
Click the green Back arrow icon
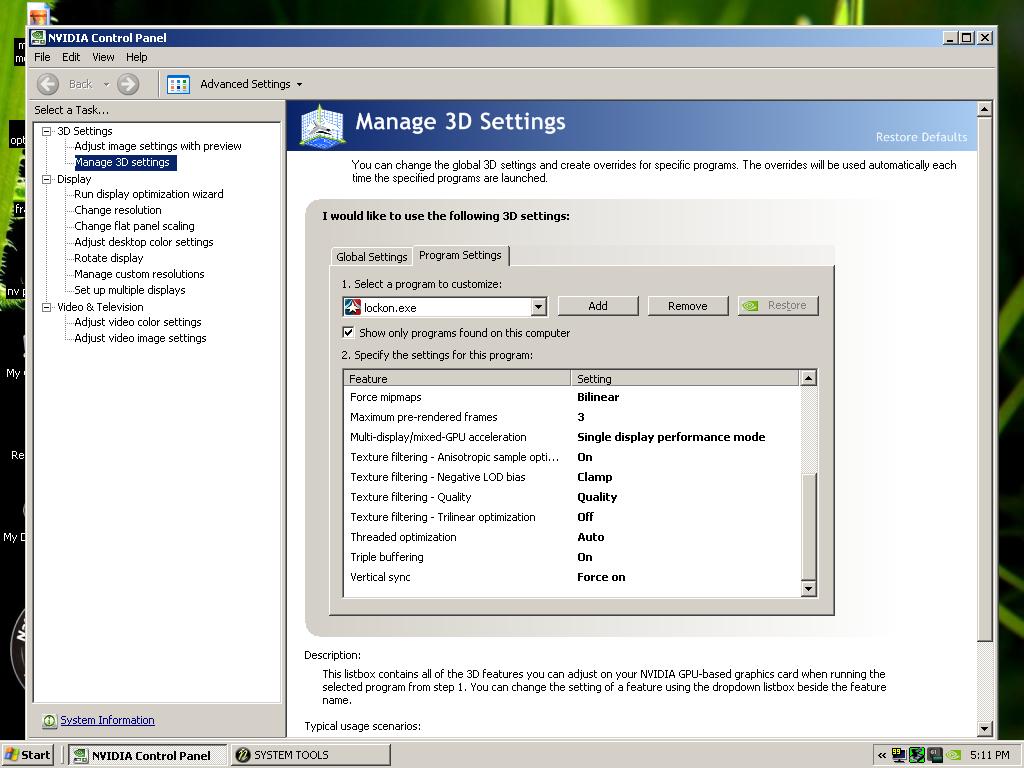[48, 84]
